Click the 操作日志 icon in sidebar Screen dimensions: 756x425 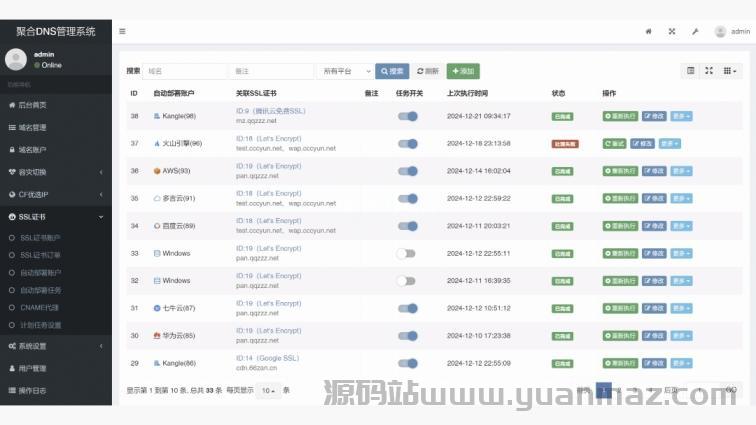(x=12, y=390)
